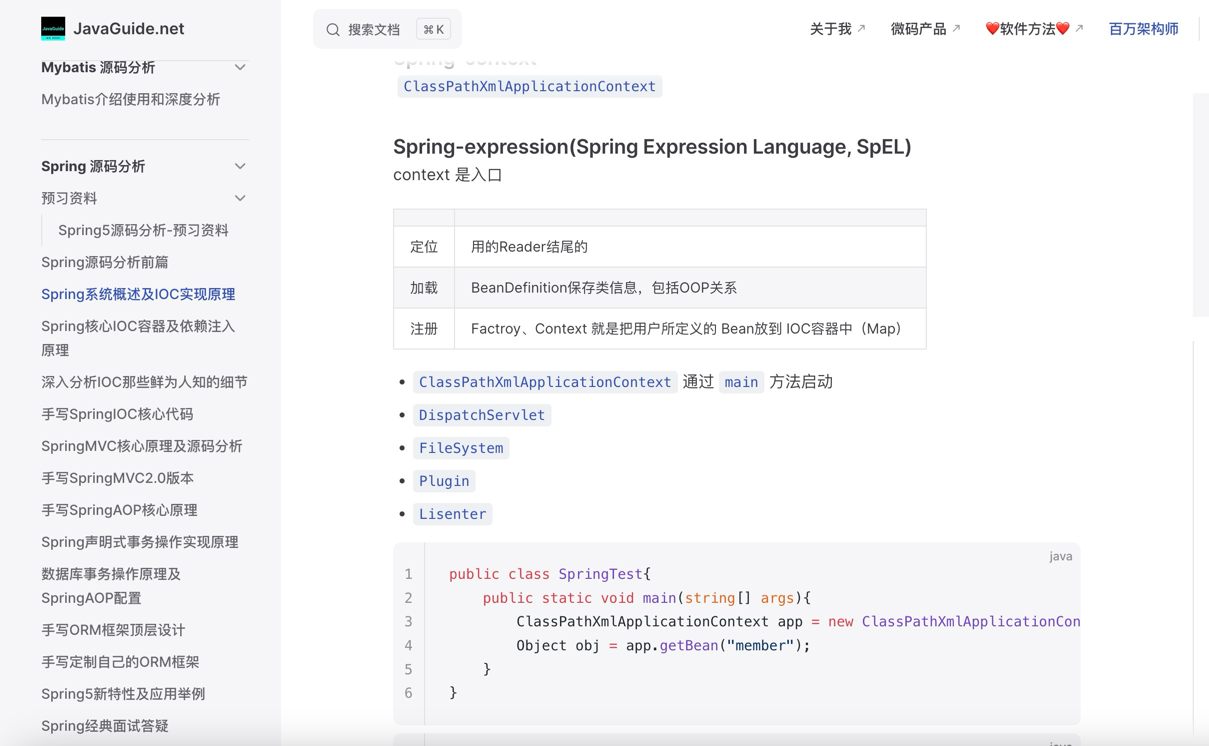1209x746 pixels.
Task: Click the Plugin bullet item
Action: (x=444, y=481)
